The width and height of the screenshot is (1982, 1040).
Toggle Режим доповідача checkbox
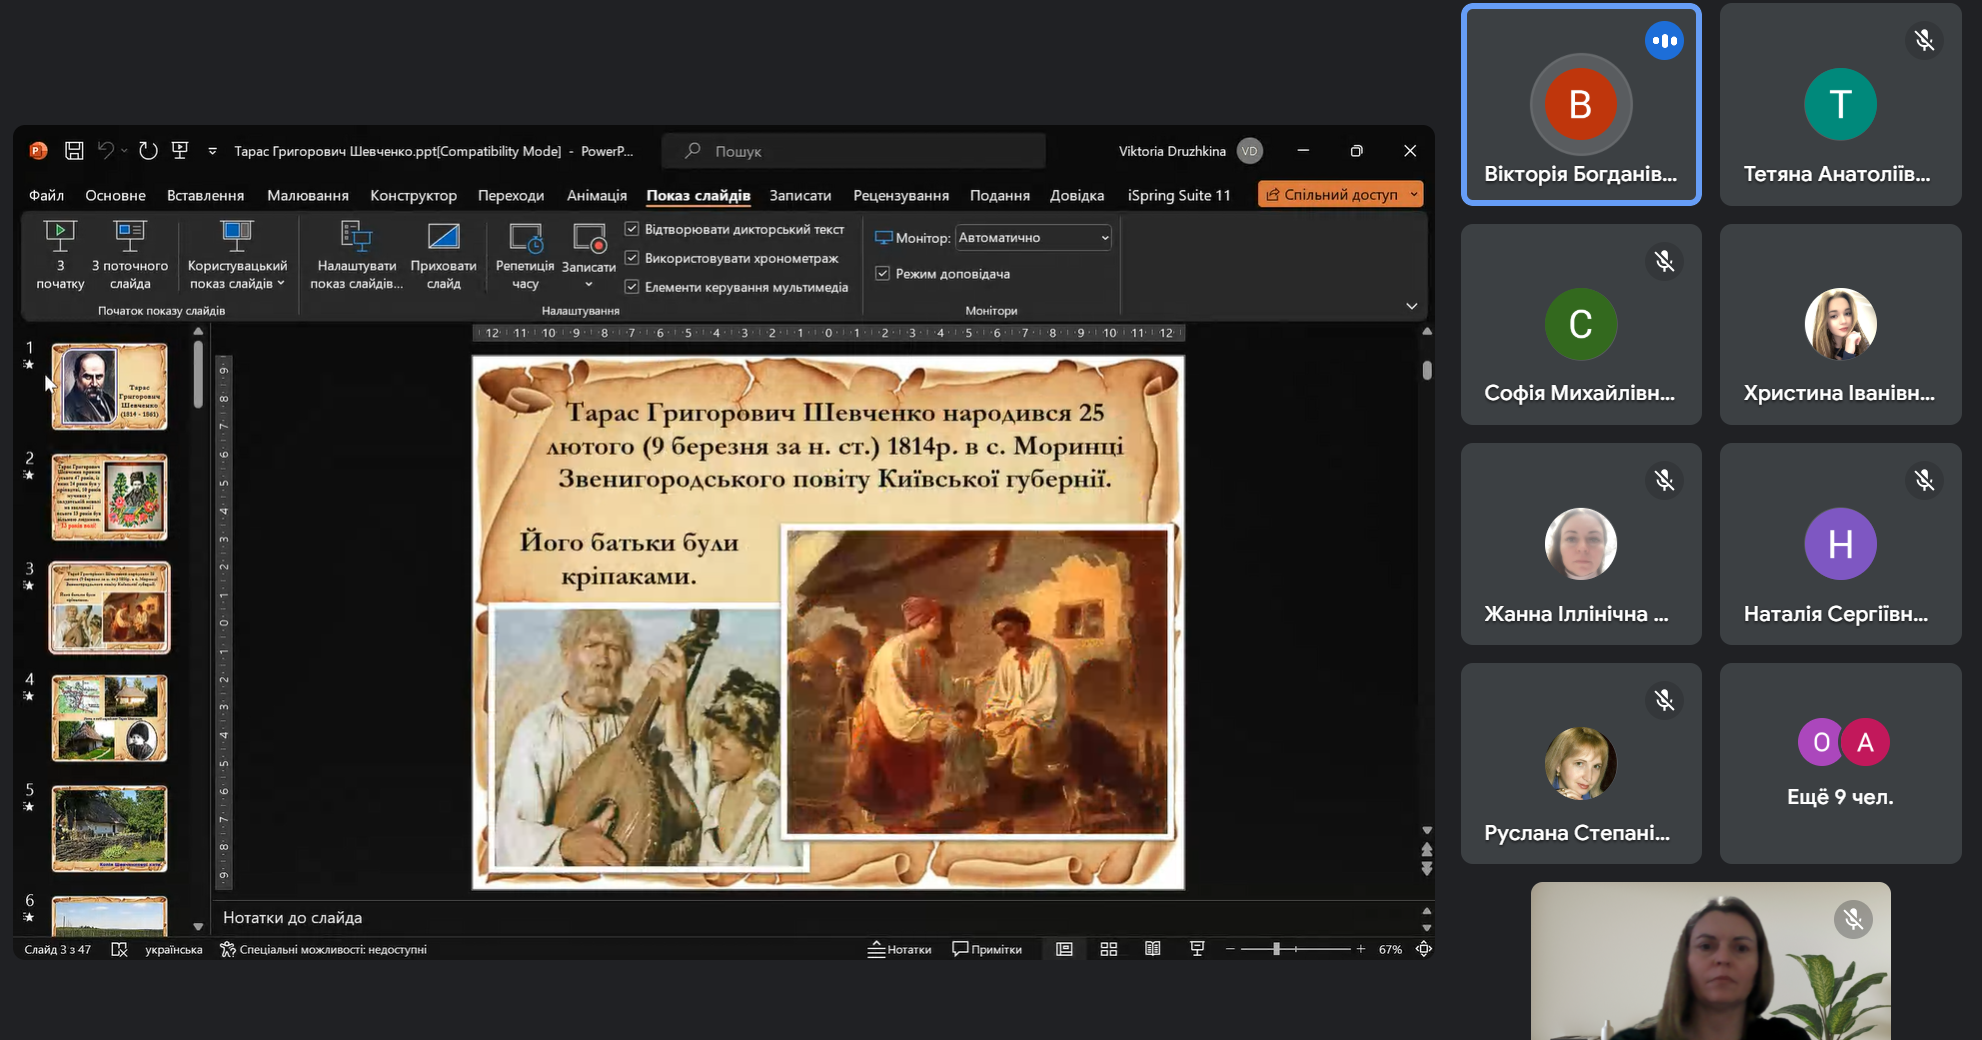(x=883, y=273)
